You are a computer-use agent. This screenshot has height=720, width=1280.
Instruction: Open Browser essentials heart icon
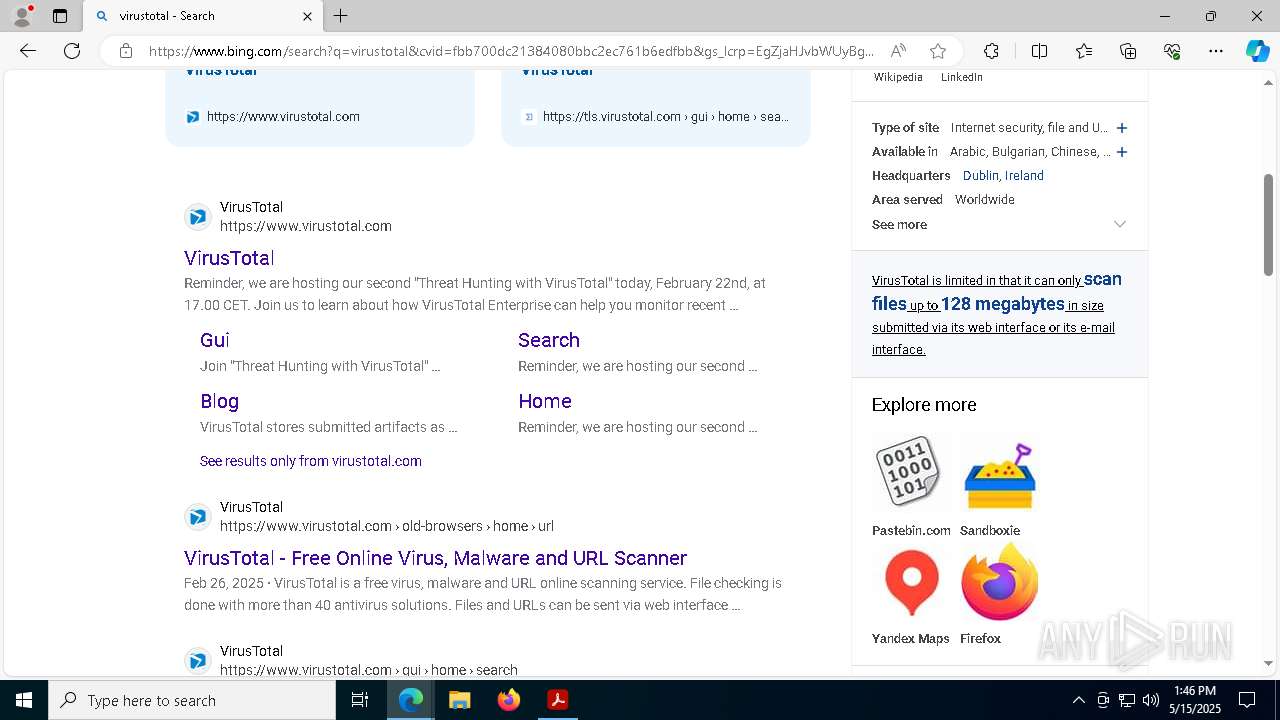point(1172,51)
